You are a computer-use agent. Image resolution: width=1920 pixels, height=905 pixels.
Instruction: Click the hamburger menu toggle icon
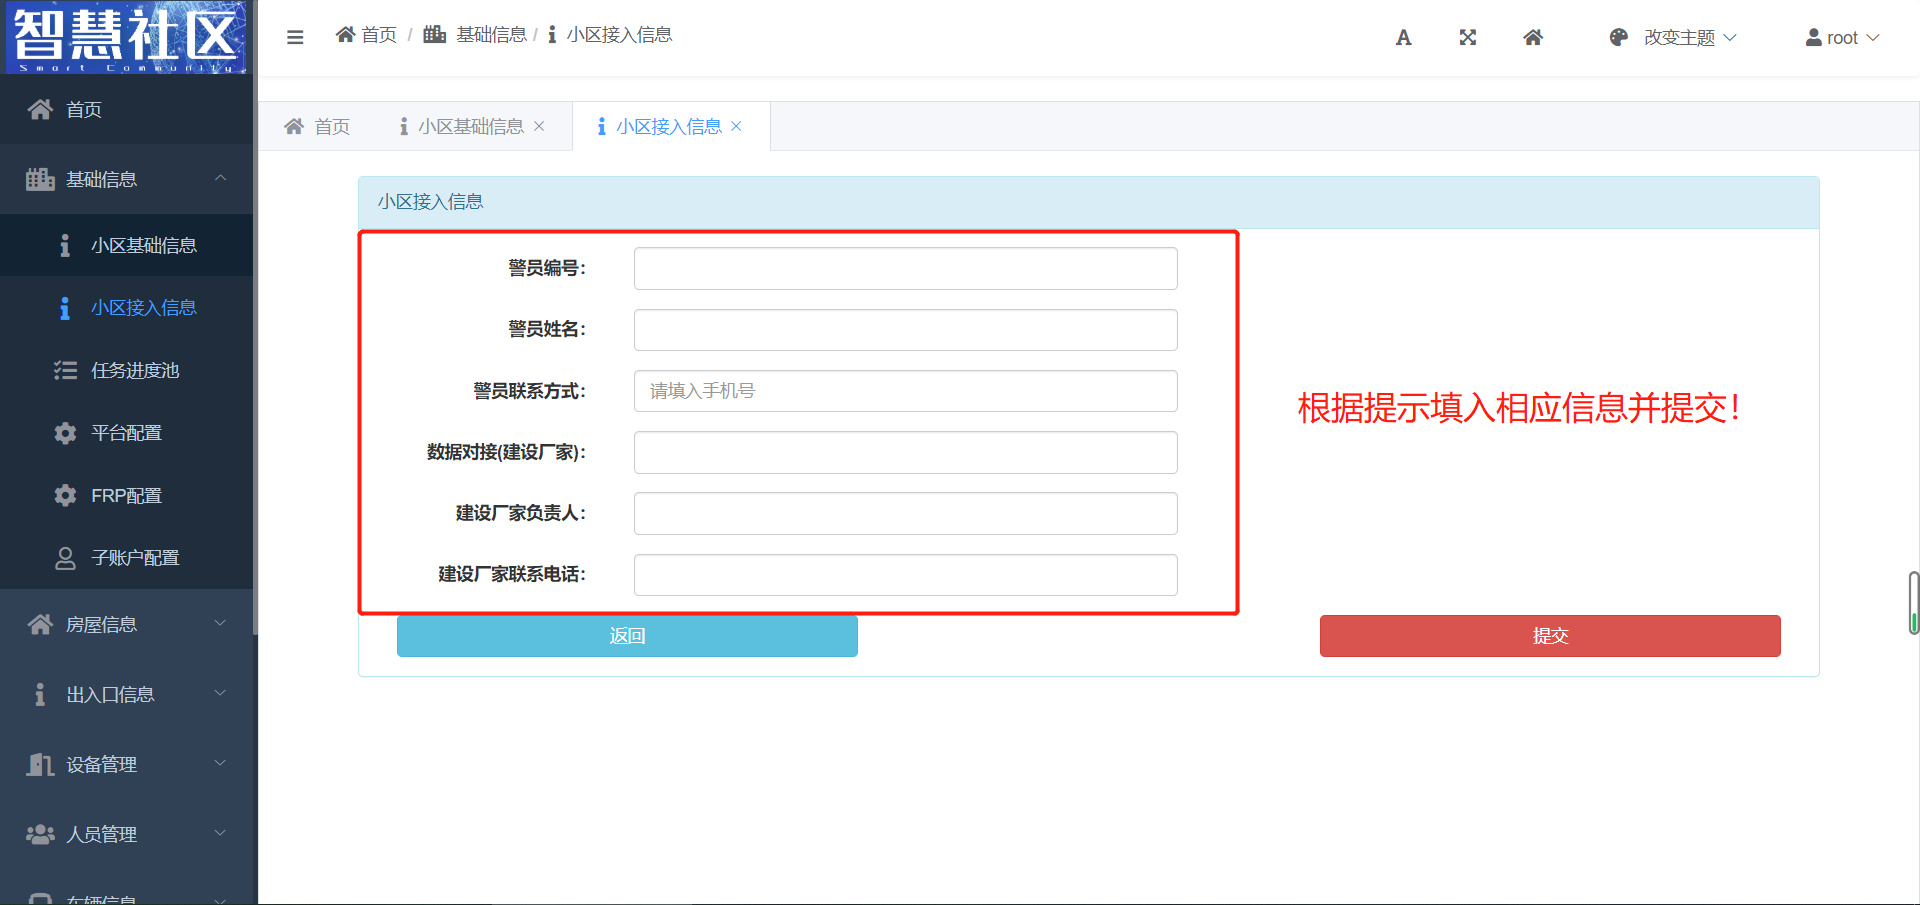pyautogui.click(x=295, y=37)
